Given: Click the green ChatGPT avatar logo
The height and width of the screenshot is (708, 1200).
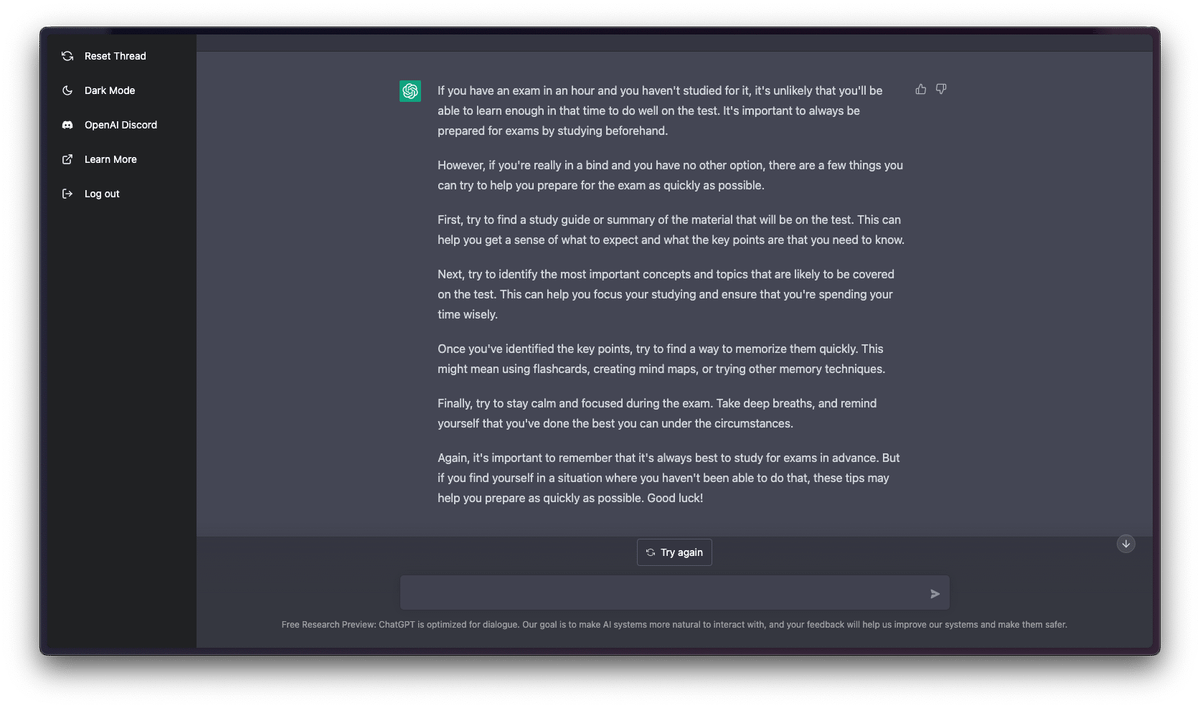Looking at the screenshot, I should 410,91.
